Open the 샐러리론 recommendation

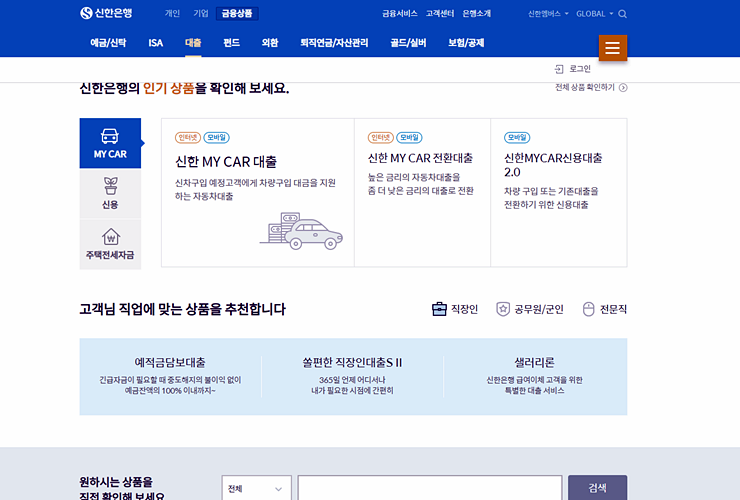pyautogui.click(x=534, y=363)
